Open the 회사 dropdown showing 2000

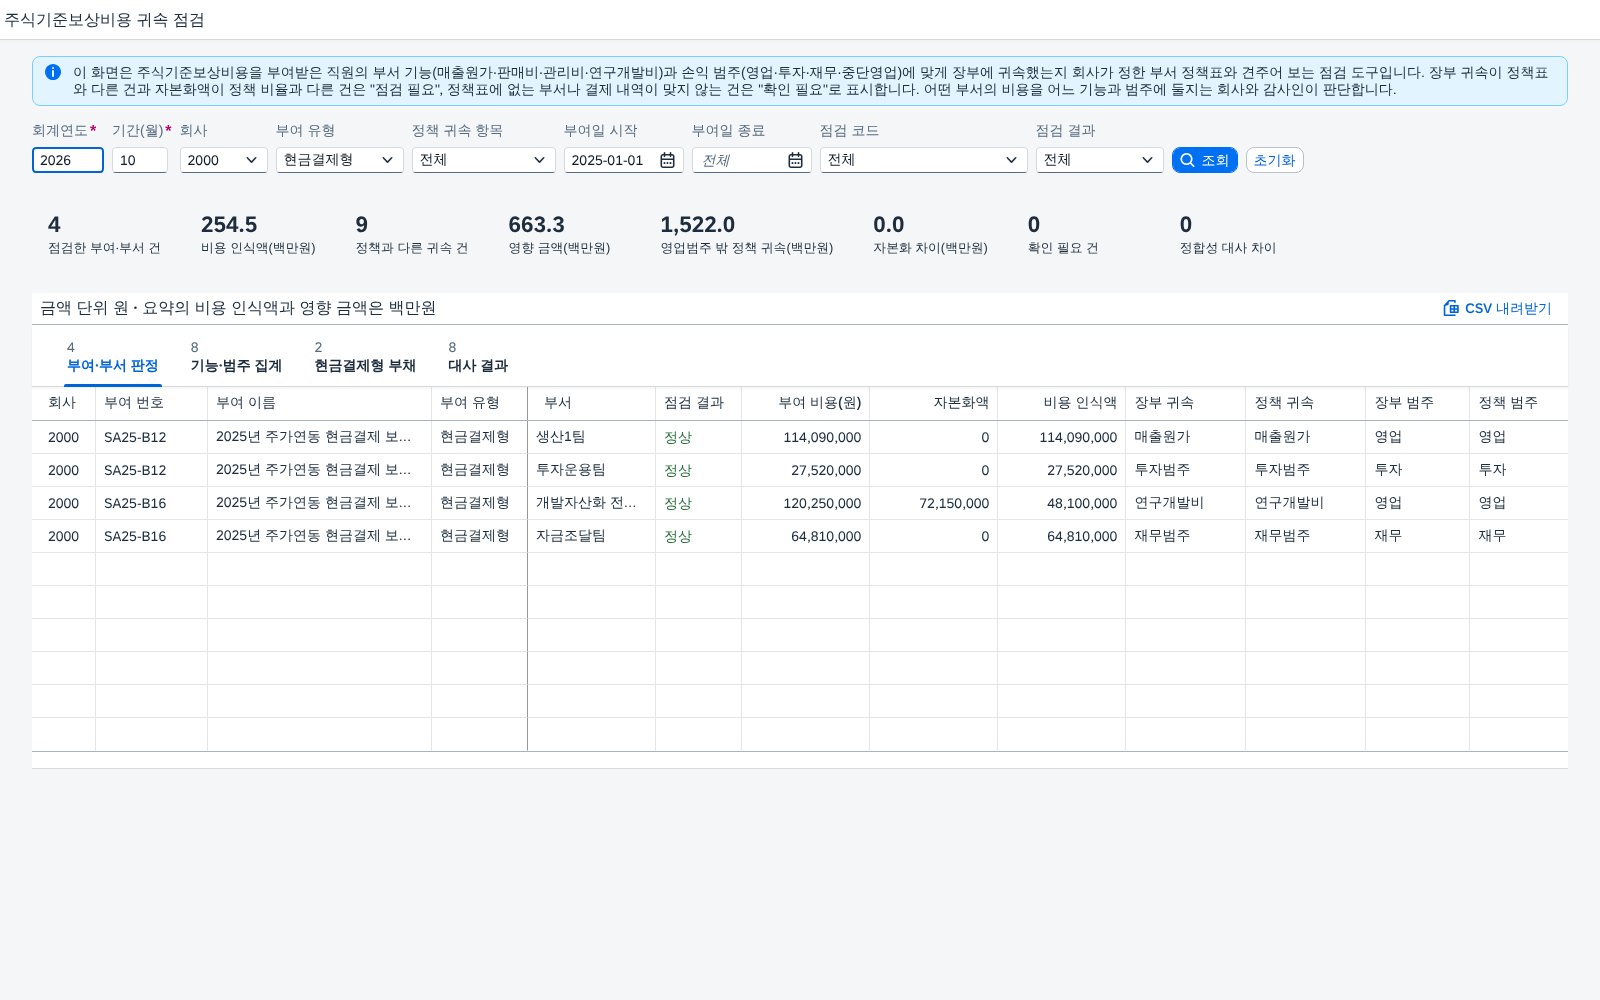click(224, 160)
